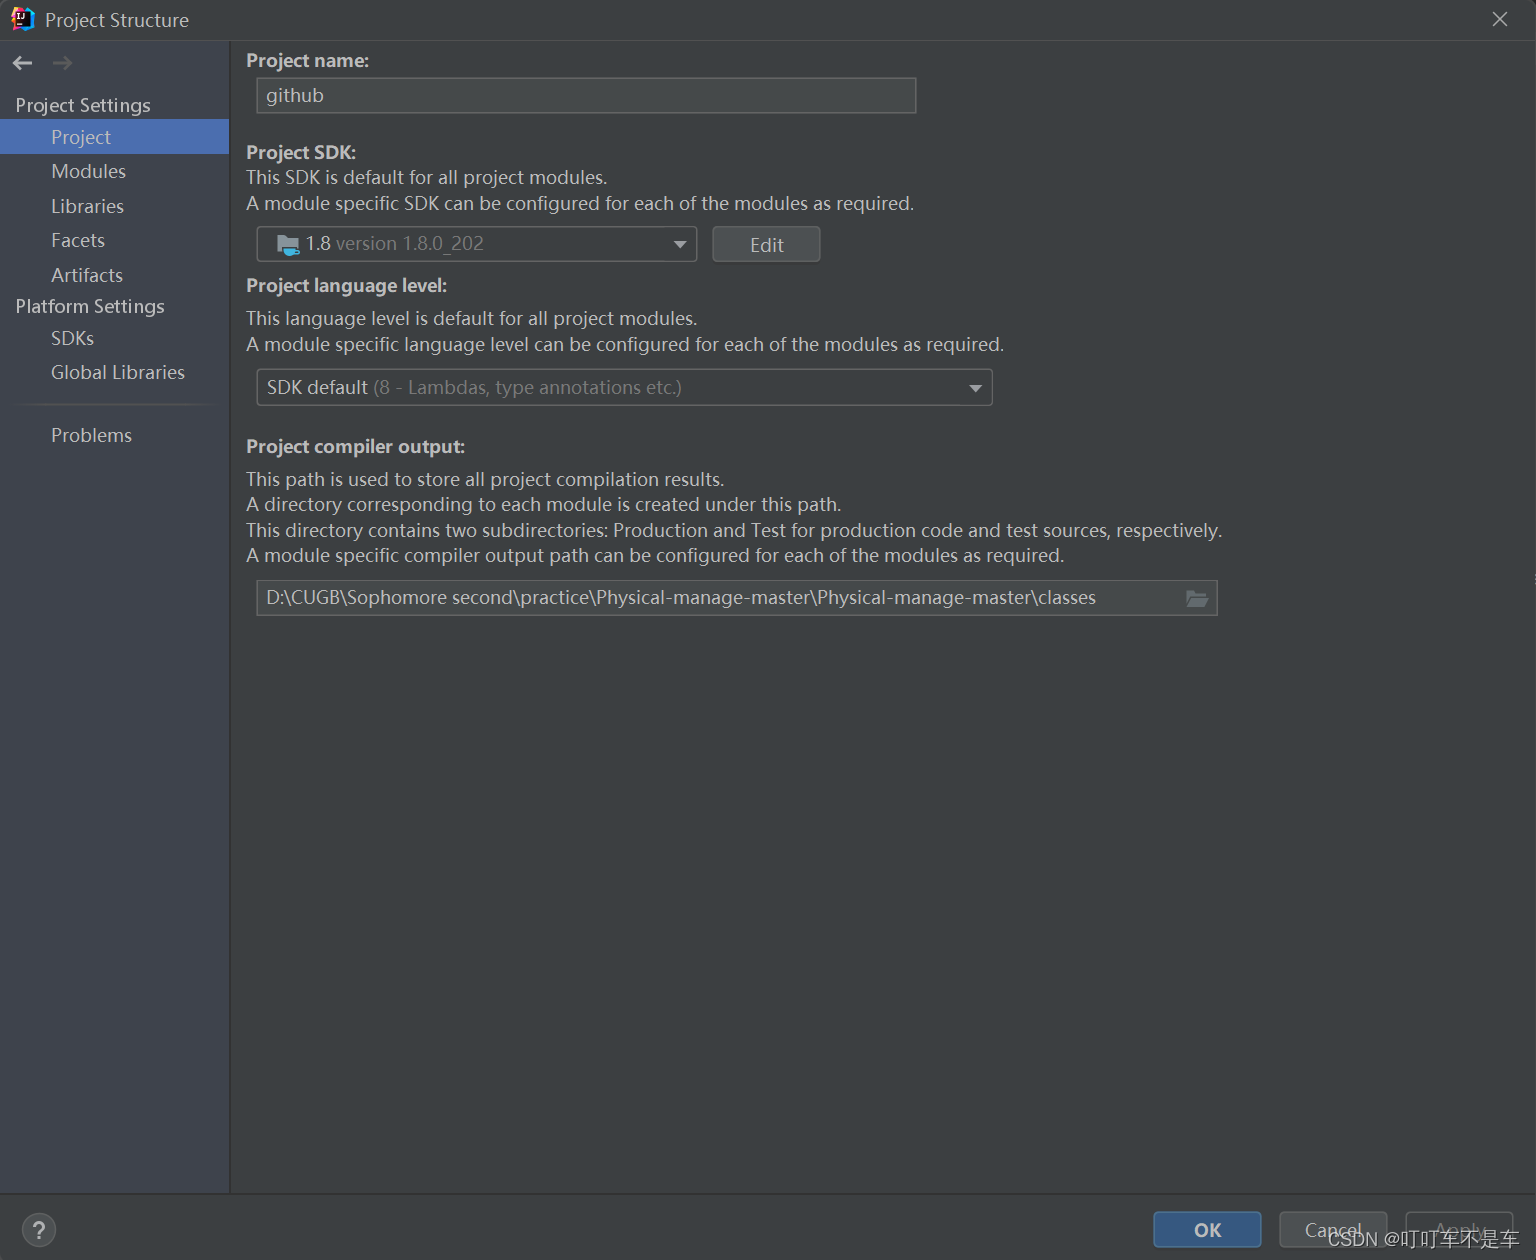This screenshot has width=1536, height=1260.
Task: Select SDKs under Platform Settings
Action: (71, 338)
